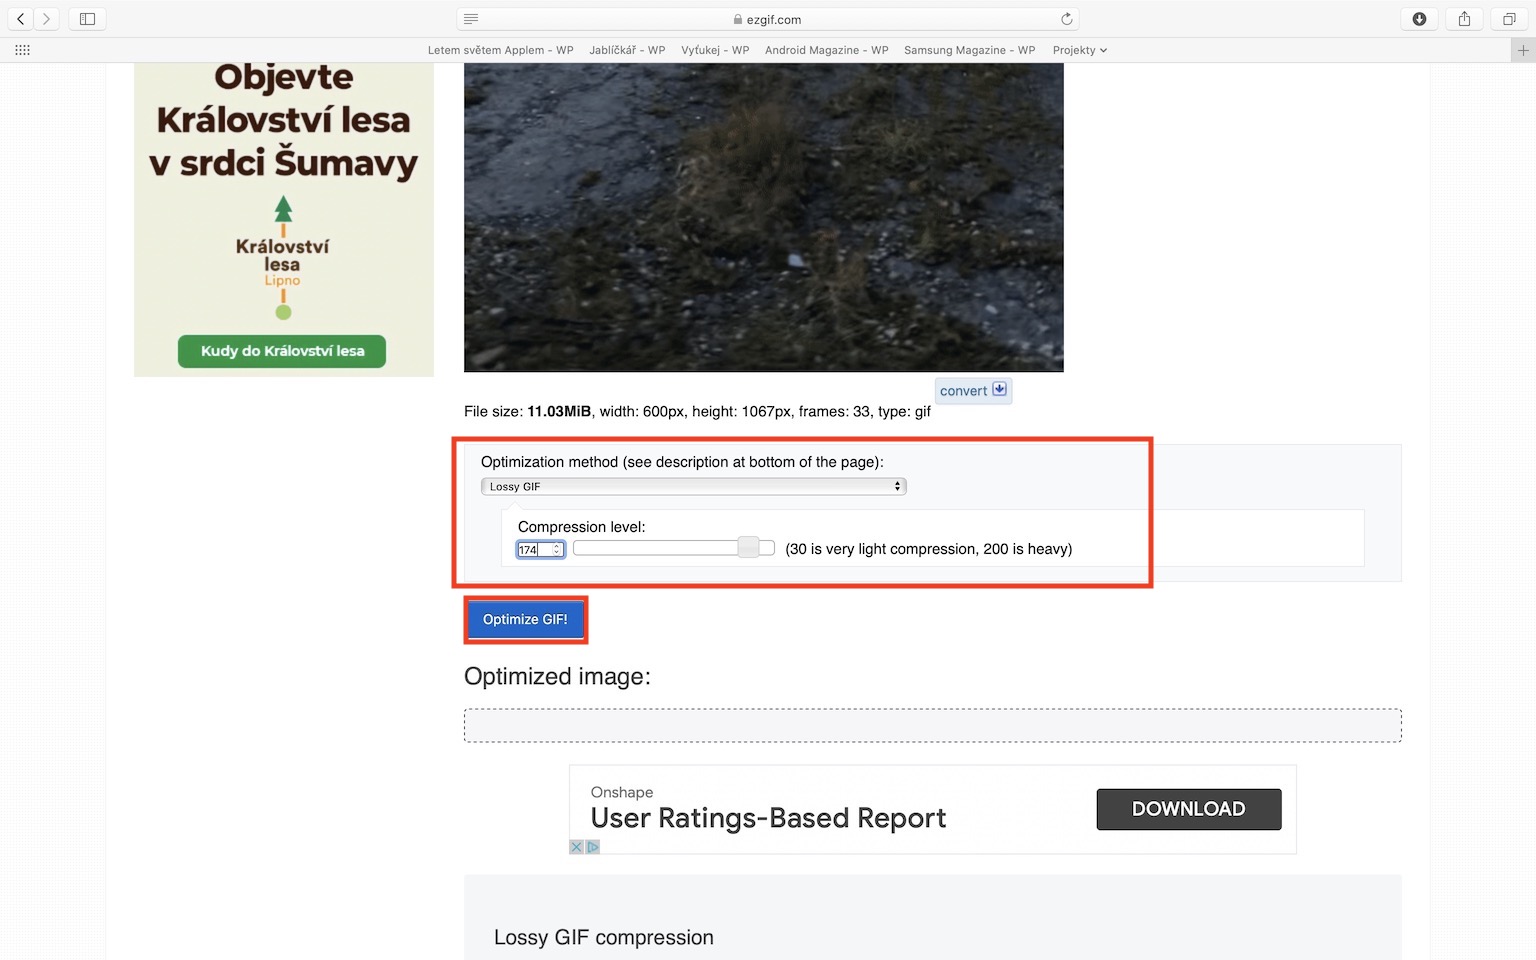Viewport: 1536px width, 960px height.
Task: Click the Království lesa ad banner logo
Action: [283, 258]
